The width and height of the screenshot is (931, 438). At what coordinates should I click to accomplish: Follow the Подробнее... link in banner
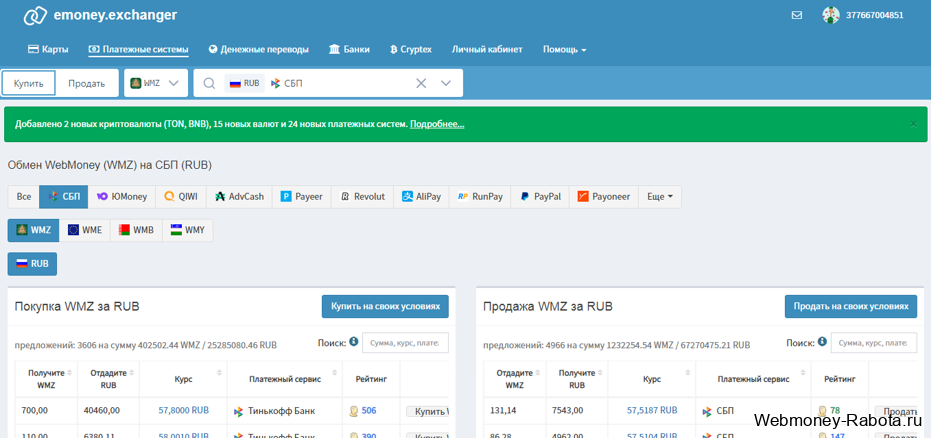point(437,124)
